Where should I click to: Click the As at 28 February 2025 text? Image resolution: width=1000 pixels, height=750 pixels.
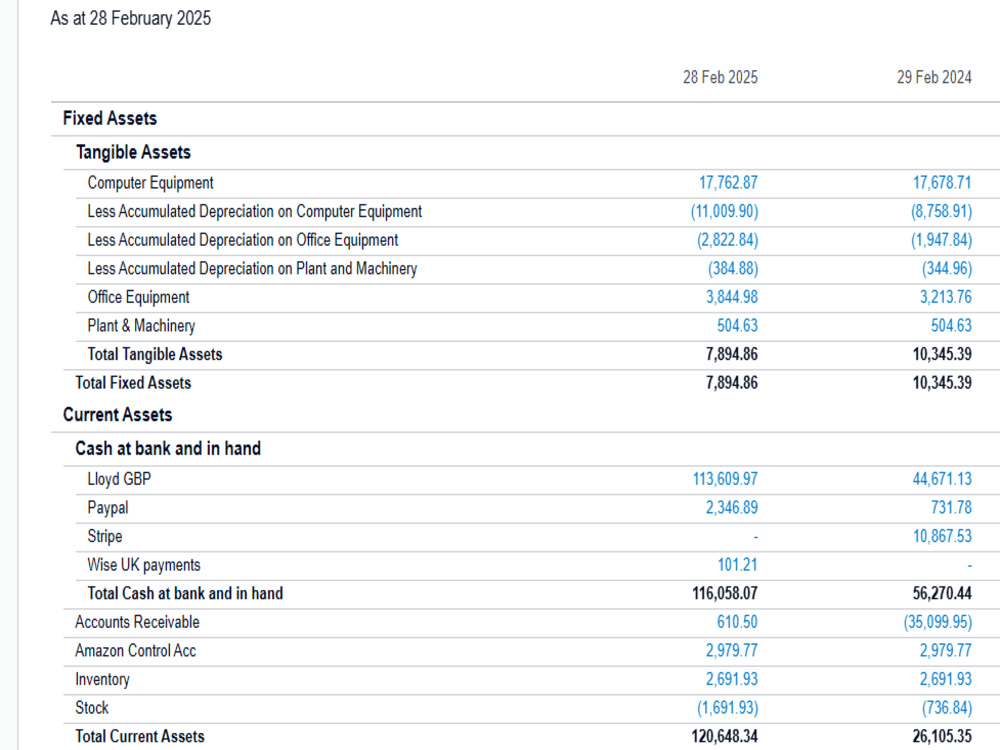[131, 18]
